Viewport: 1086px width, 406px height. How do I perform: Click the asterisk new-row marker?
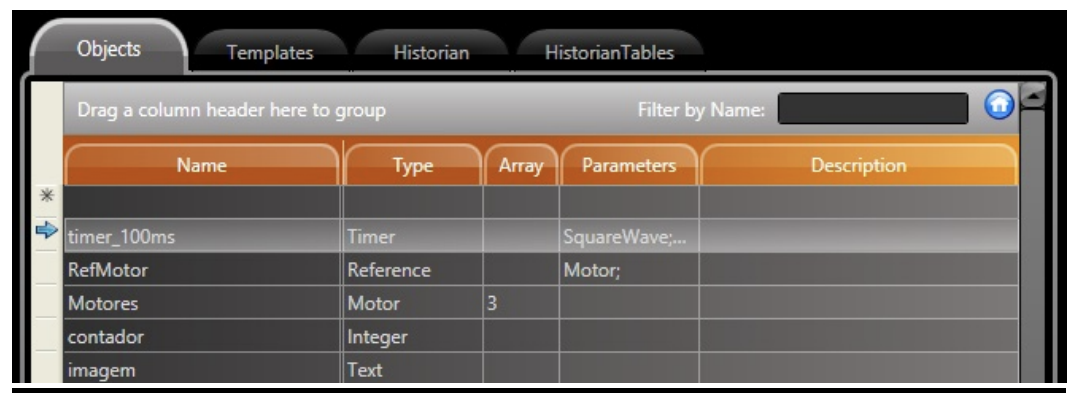point(47,196)
